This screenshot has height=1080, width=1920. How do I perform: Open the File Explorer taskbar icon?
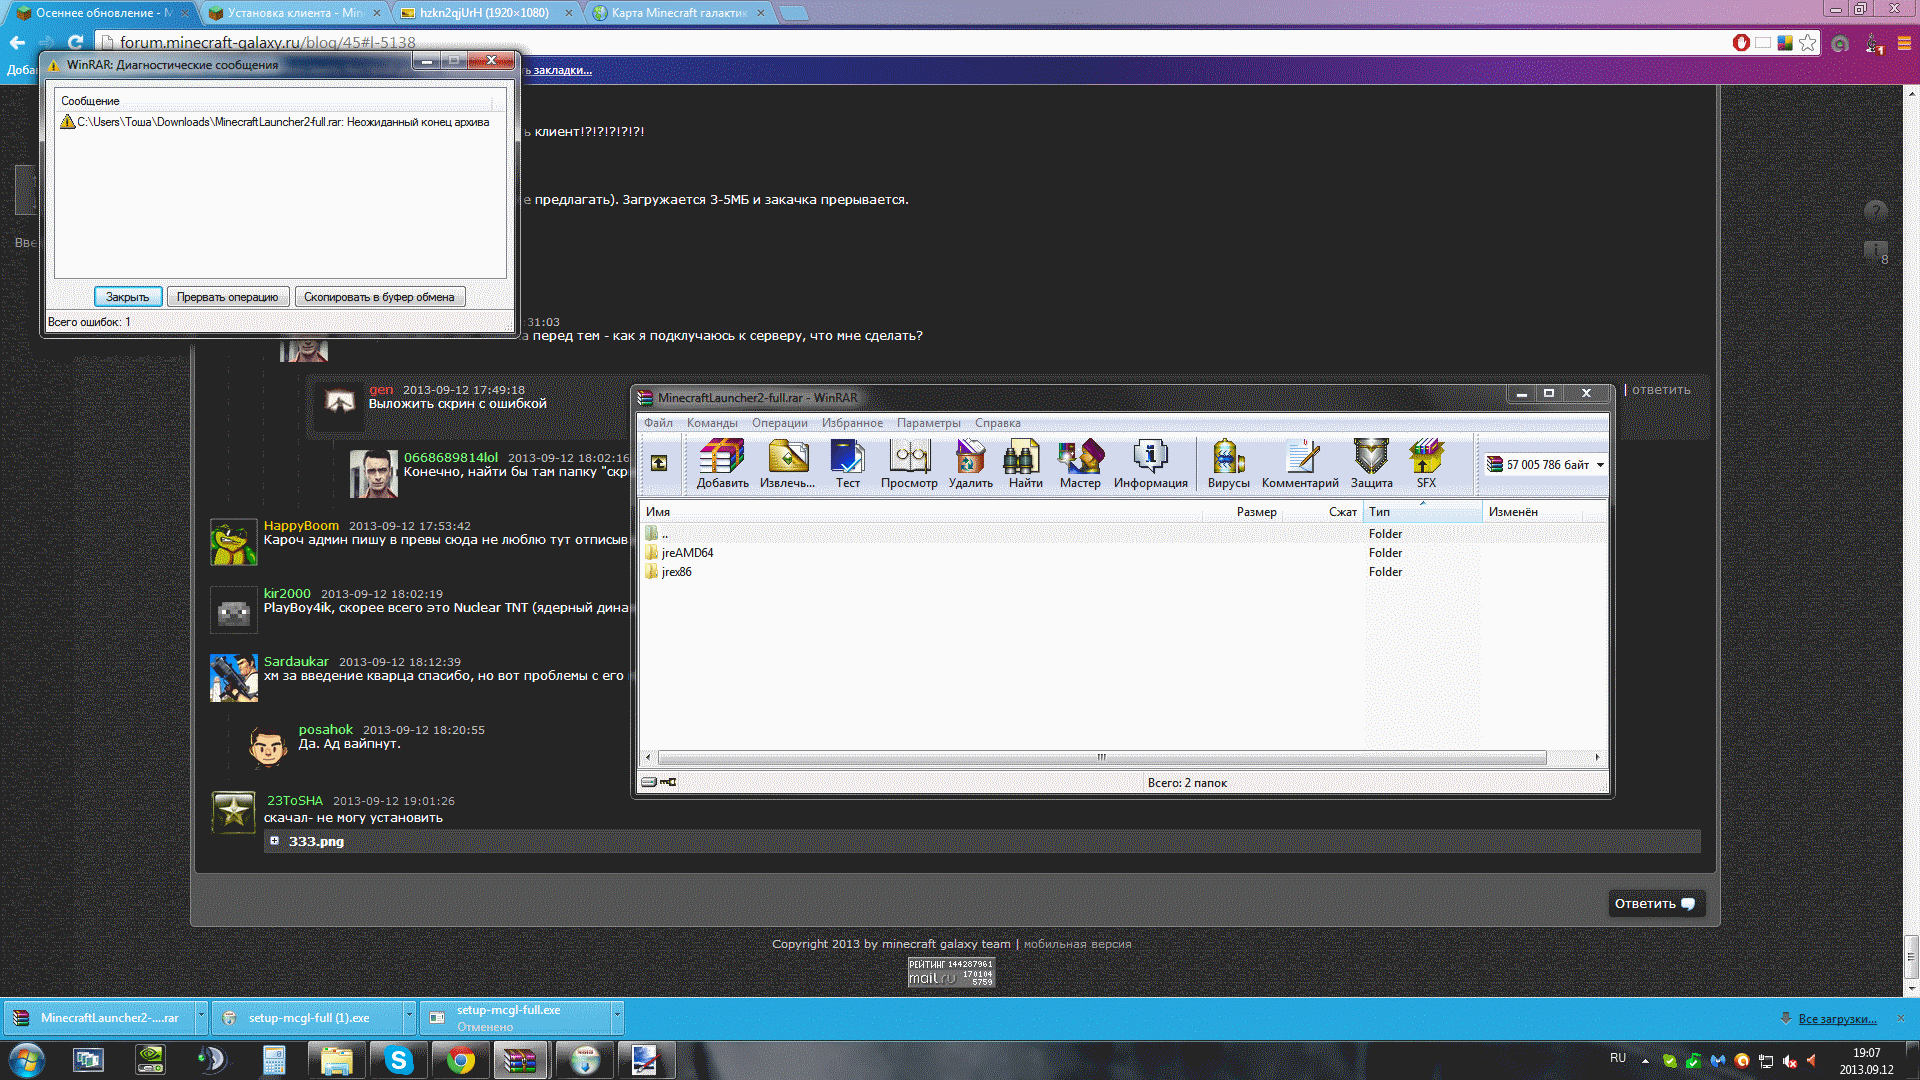click(336, 1060)
